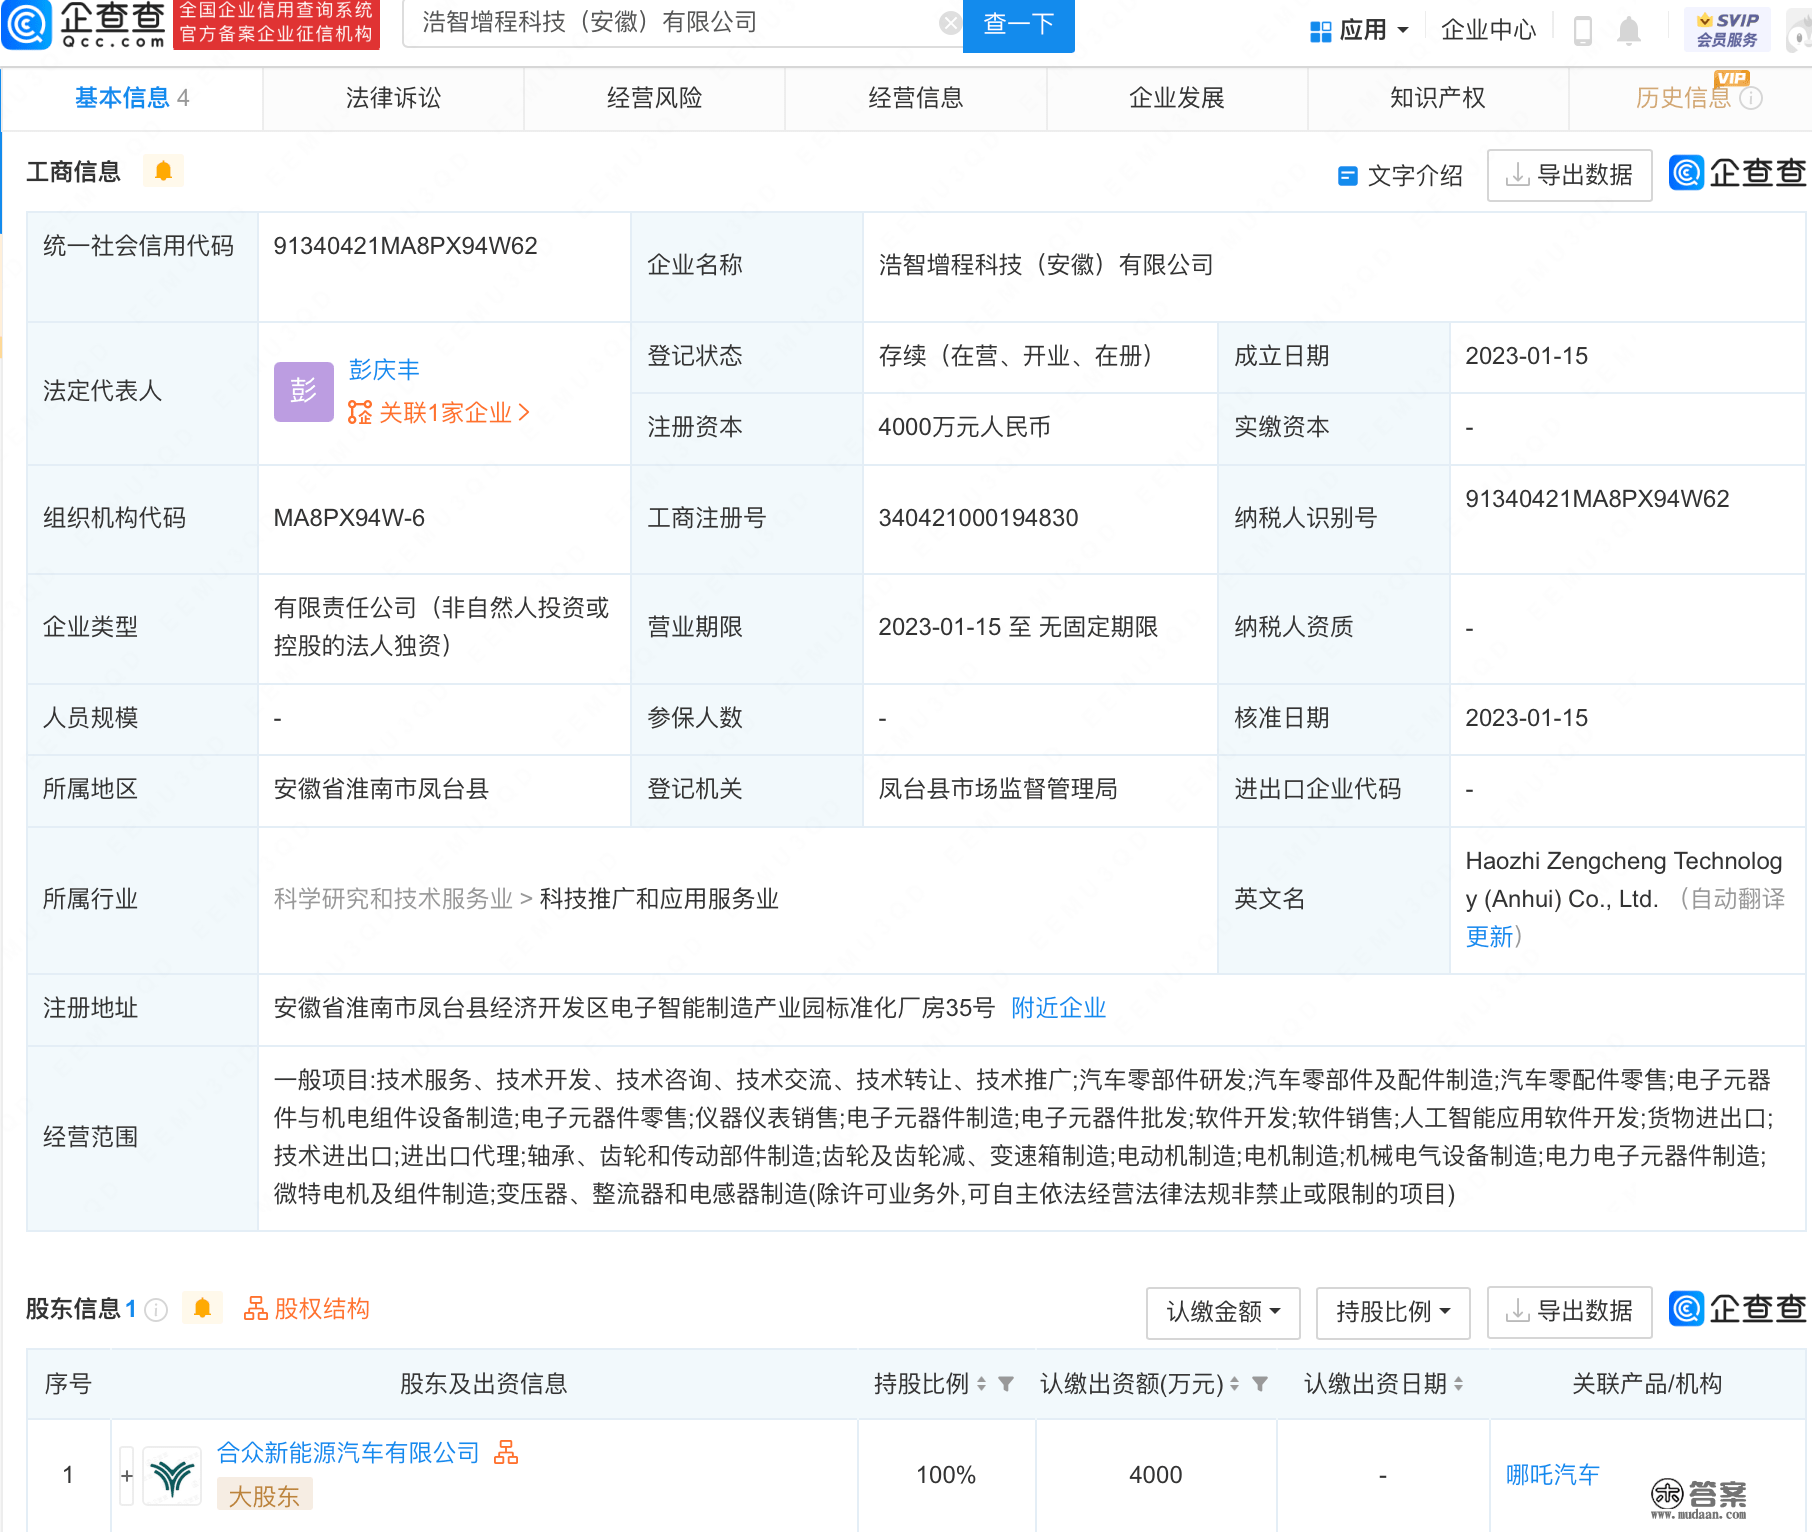Click 科技推广和应用服务业 industry text
The height and width of the screenshot is (1532, 1812).
click(x=659, y=899)
